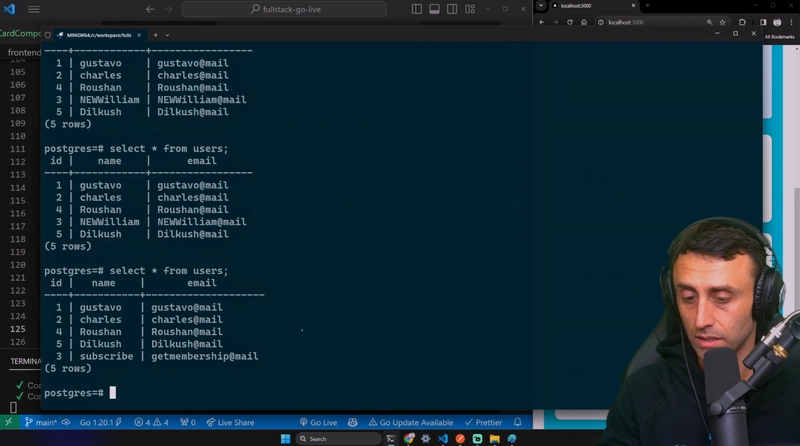Open Chrome from the Windows taskbar

(x=409, y=438)
